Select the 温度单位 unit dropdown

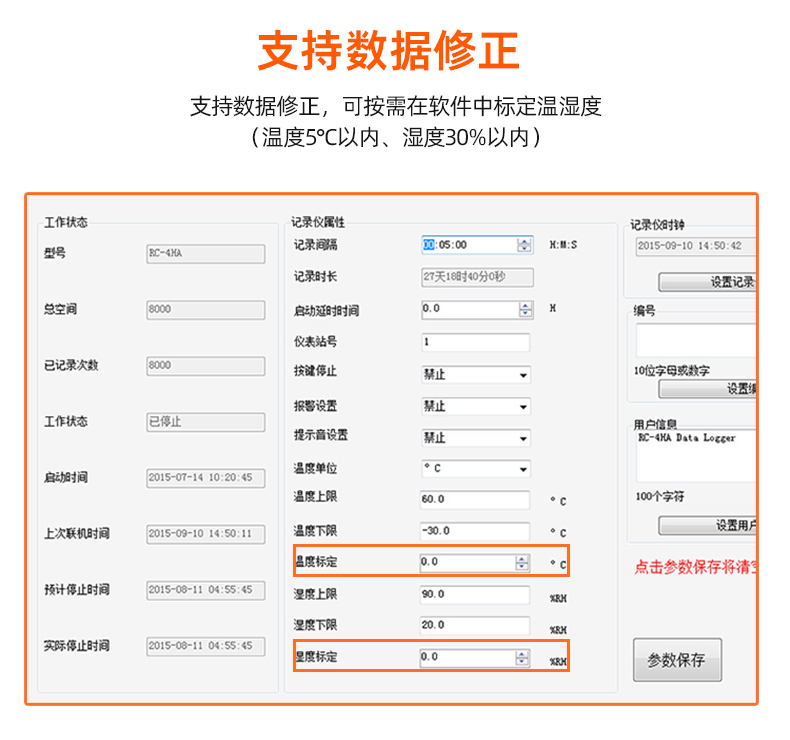475,469
